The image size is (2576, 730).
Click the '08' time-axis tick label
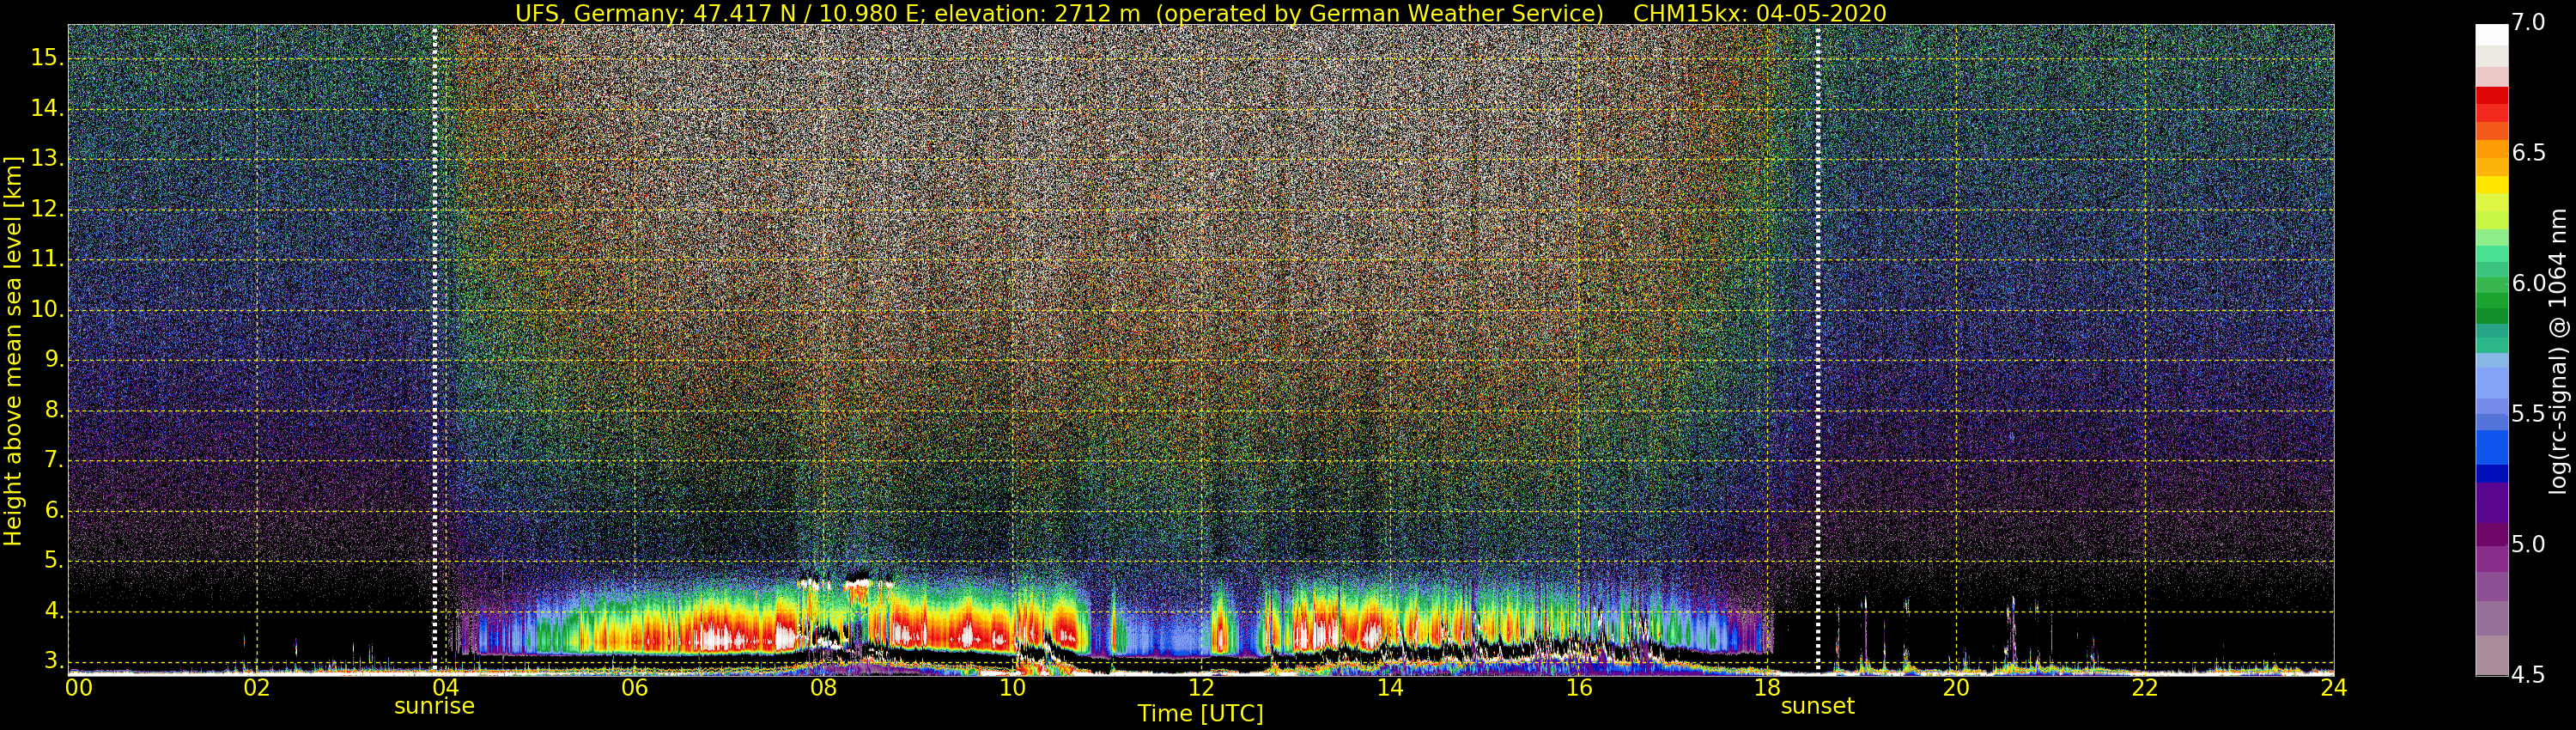coord(823,688)
